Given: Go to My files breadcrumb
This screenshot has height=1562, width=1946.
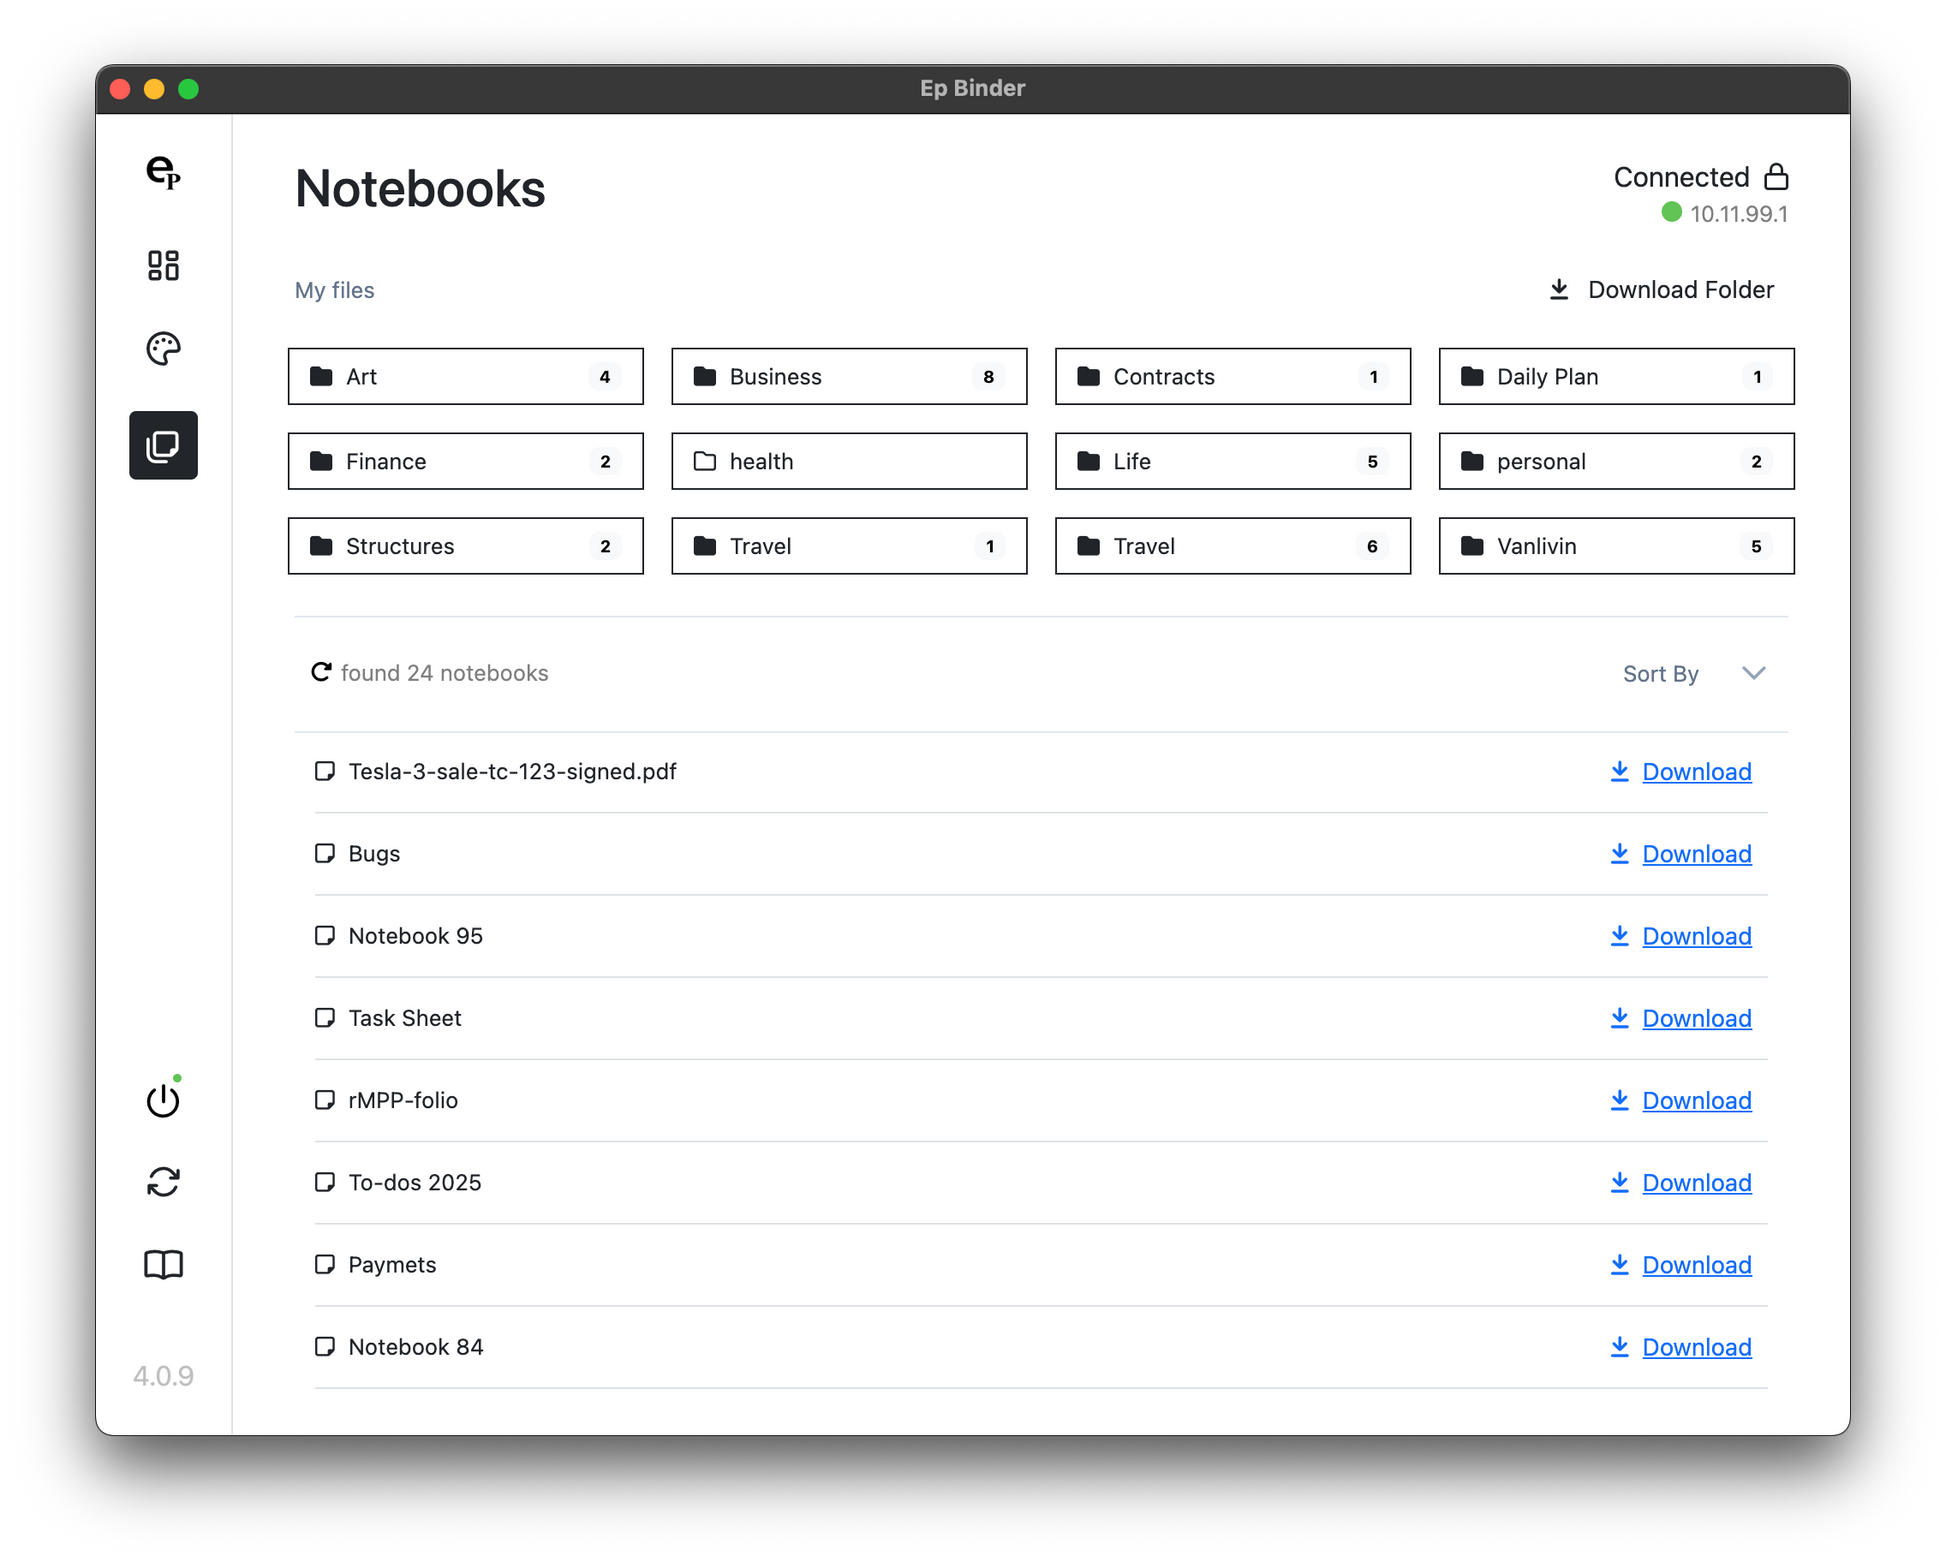Looking at the screenshot, I should (x=334, y=290).
